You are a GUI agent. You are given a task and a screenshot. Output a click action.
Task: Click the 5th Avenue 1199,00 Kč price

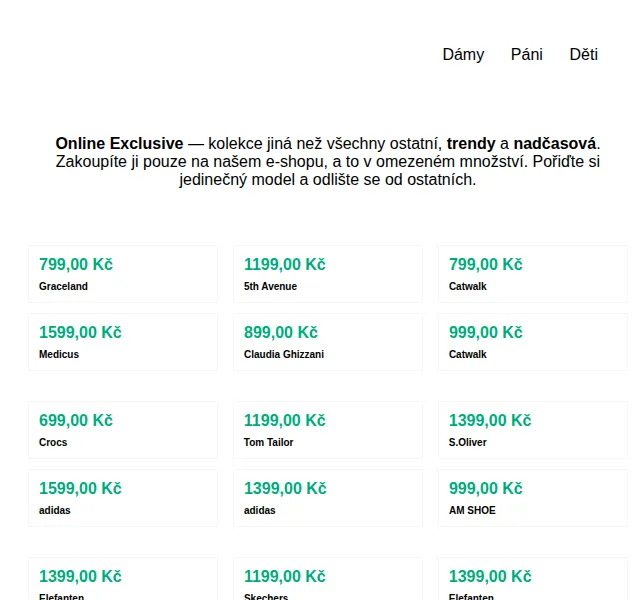pos(285,264)
